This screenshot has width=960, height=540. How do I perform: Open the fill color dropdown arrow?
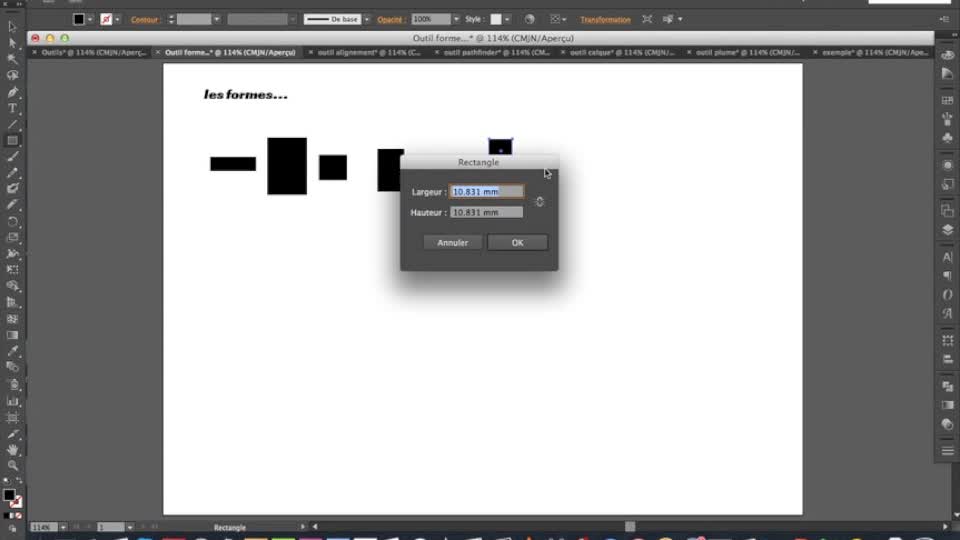pyautogui.click(x=90, y=19)
